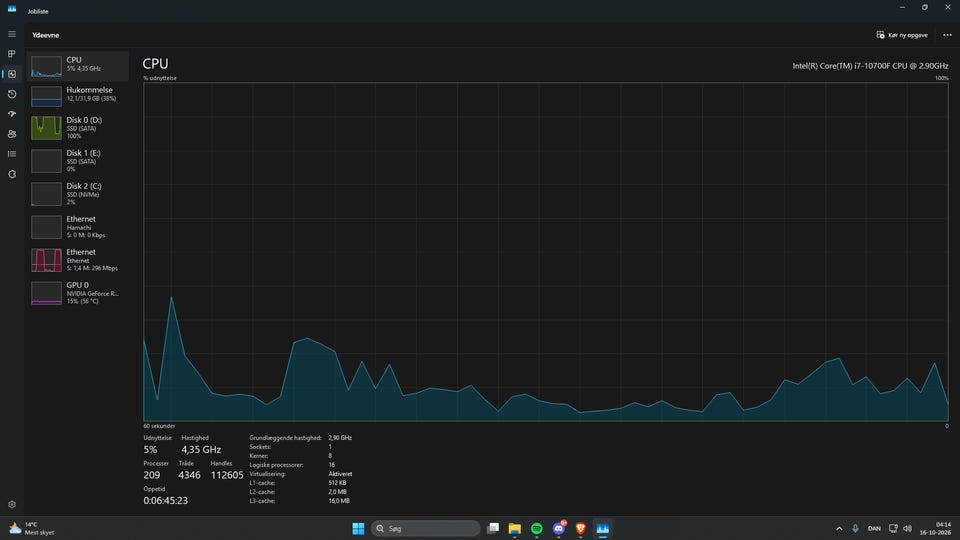
Task: Open the Windows Start menu
Action: (x=358, y=528)
